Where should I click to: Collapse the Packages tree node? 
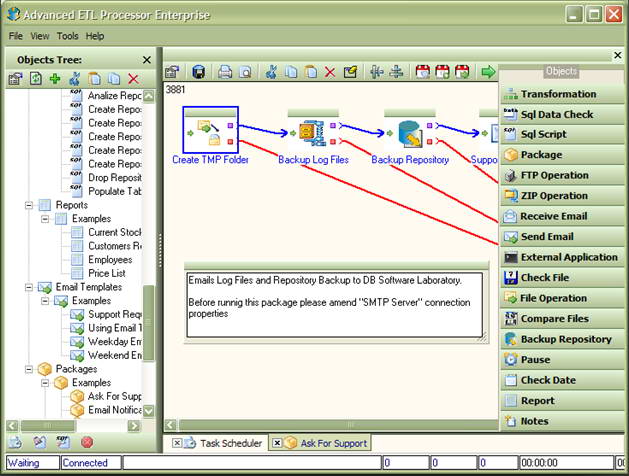29,369
